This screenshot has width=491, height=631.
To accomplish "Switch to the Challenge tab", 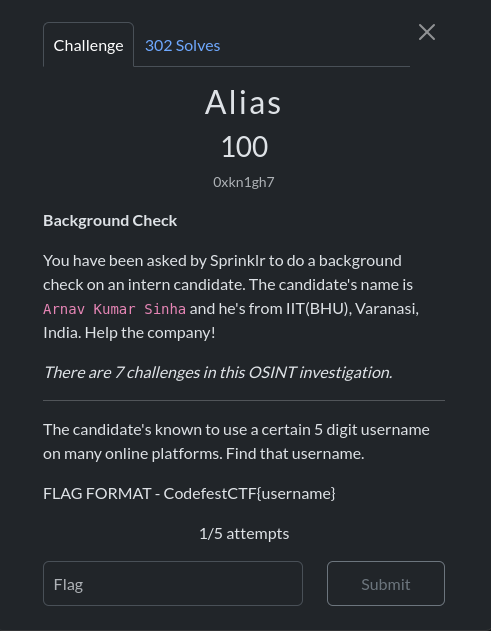I will coord(89,45).
